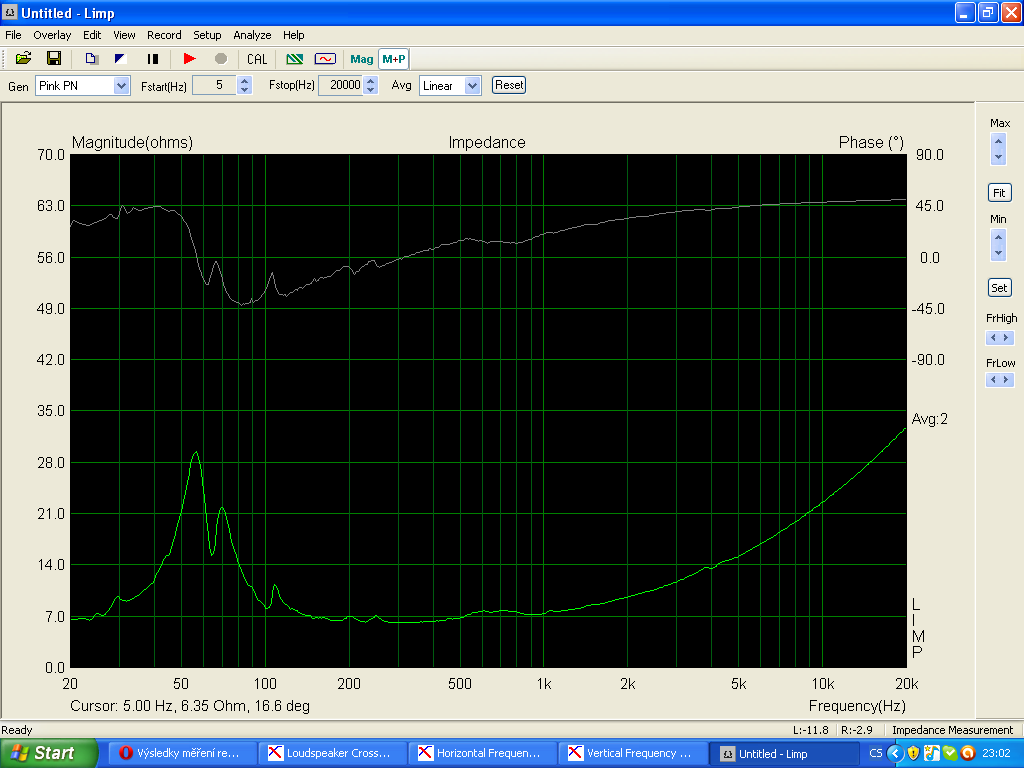This screenshot has width=1024, height=768.
Task: Switch to the Opera Výsledky měření taskbar item
Action: (182, 753)
